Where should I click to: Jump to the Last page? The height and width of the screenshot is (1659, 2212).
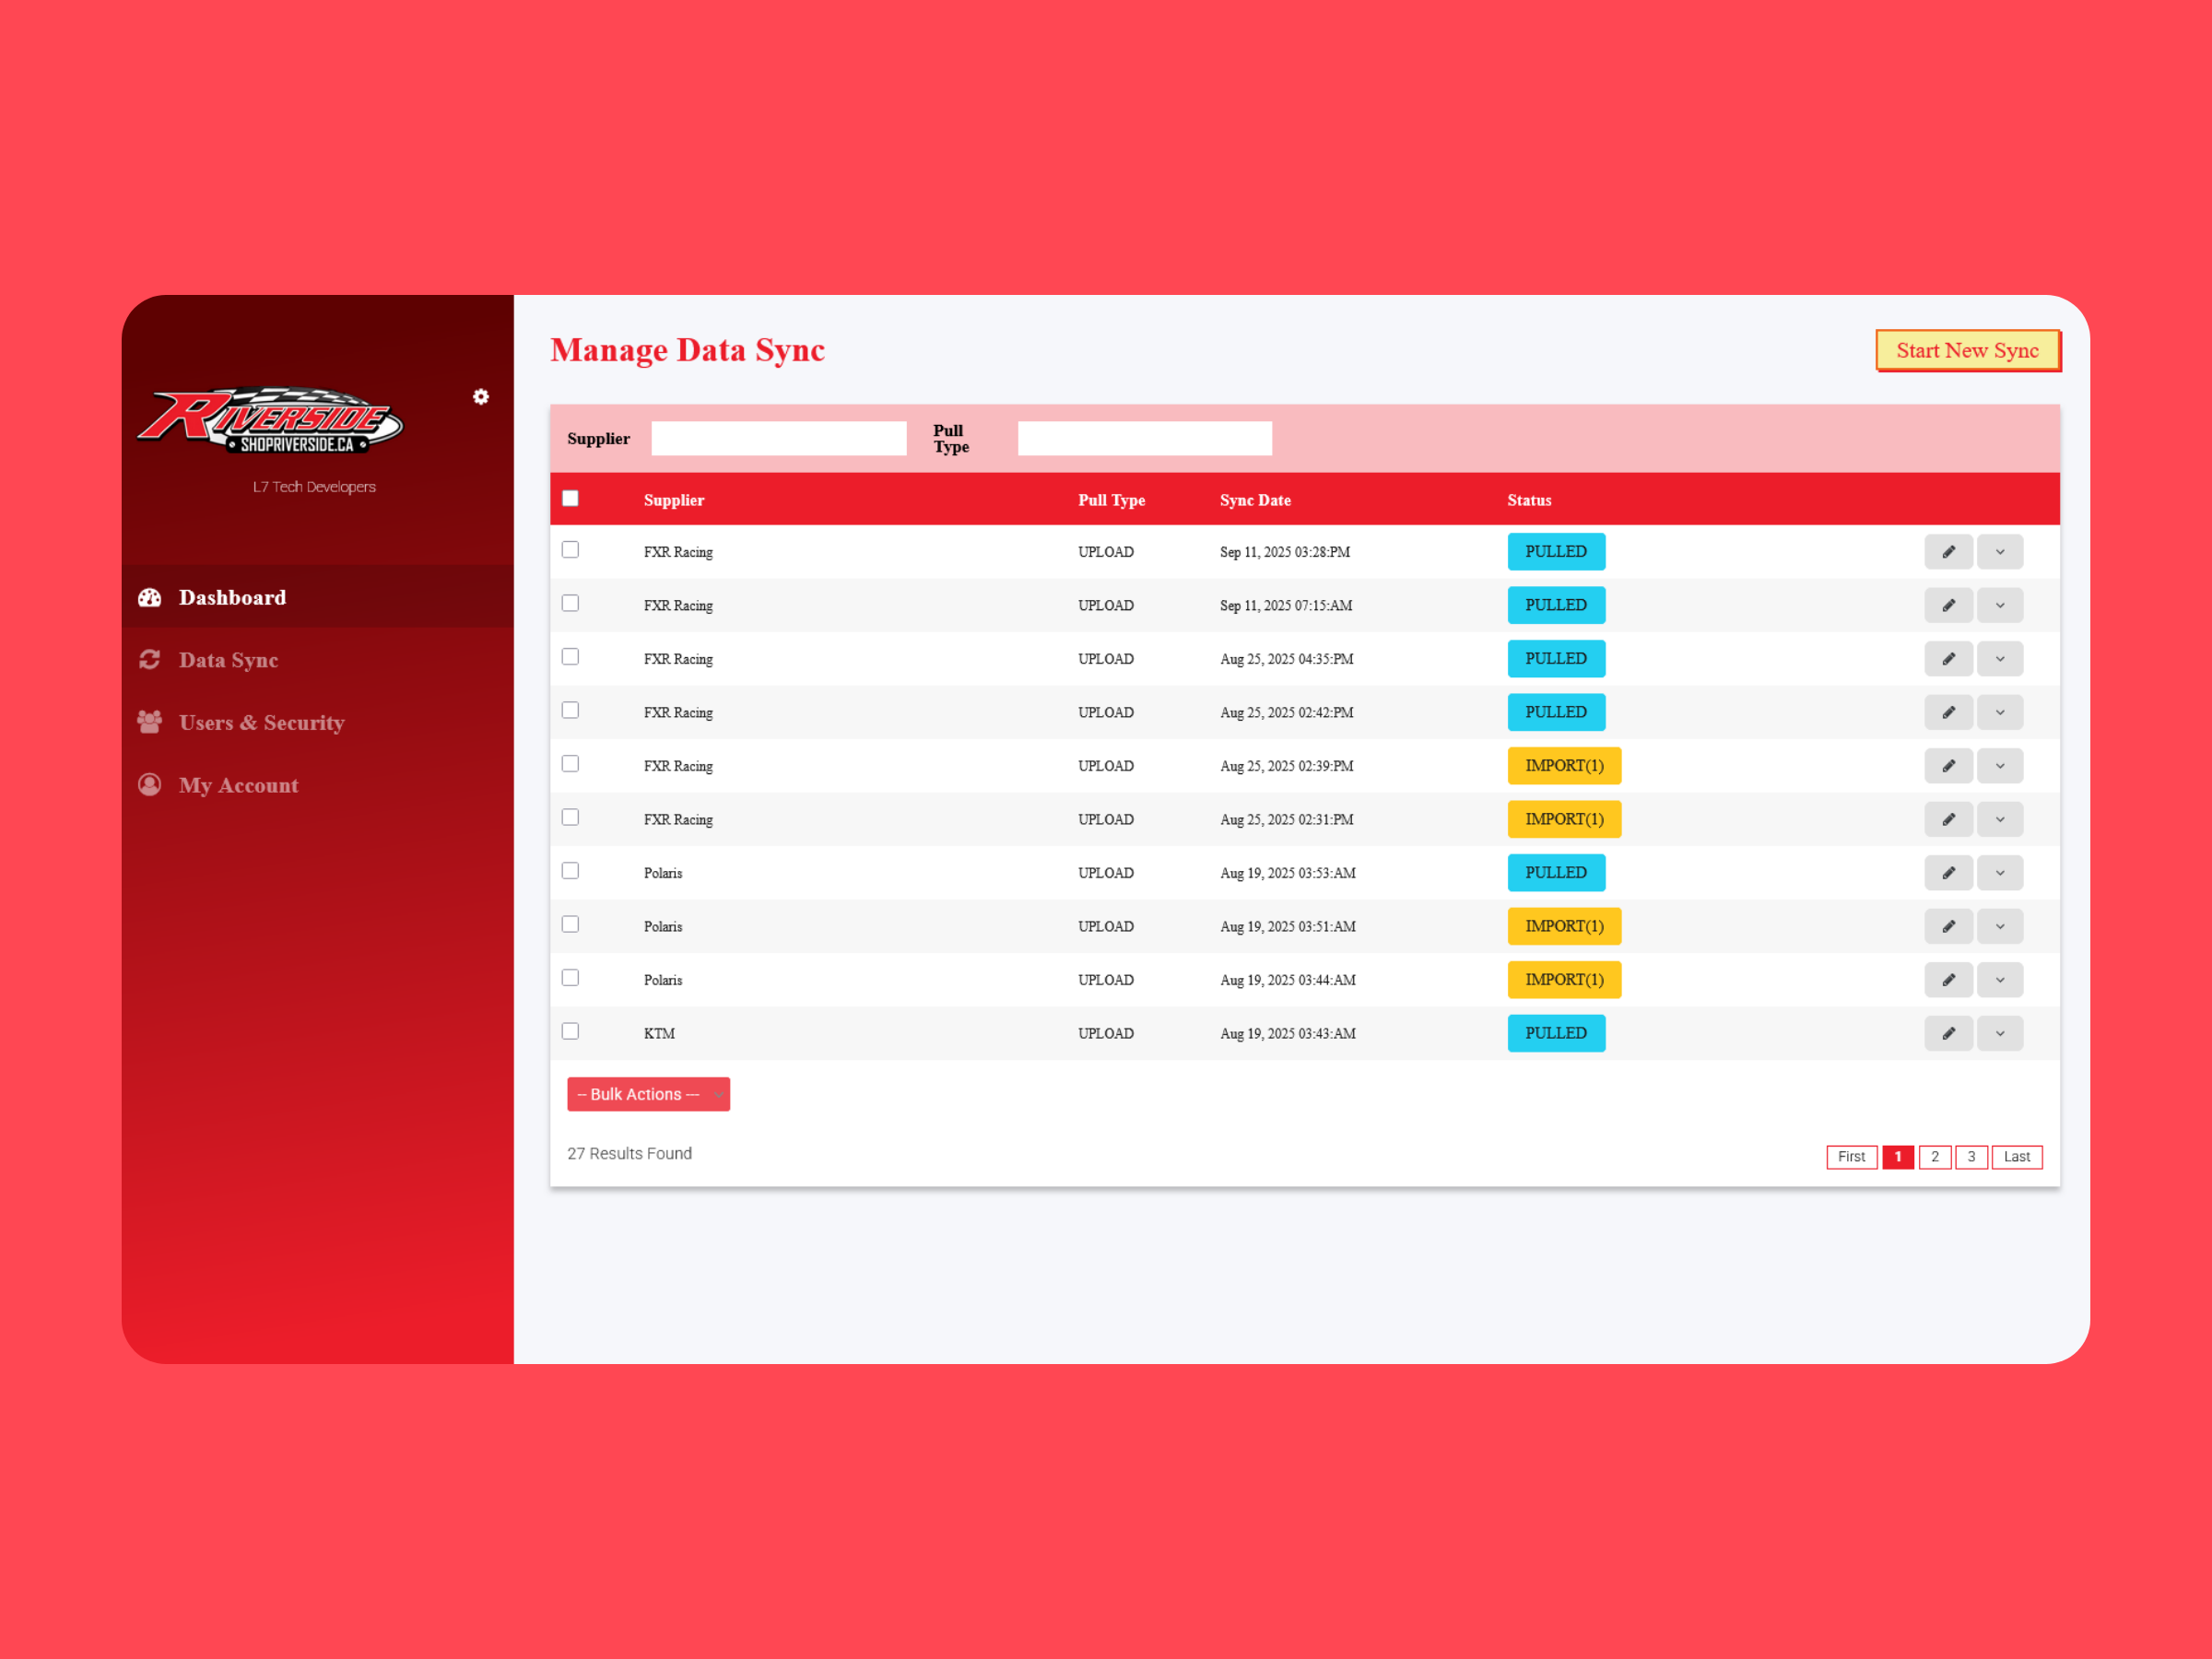2016,1157
